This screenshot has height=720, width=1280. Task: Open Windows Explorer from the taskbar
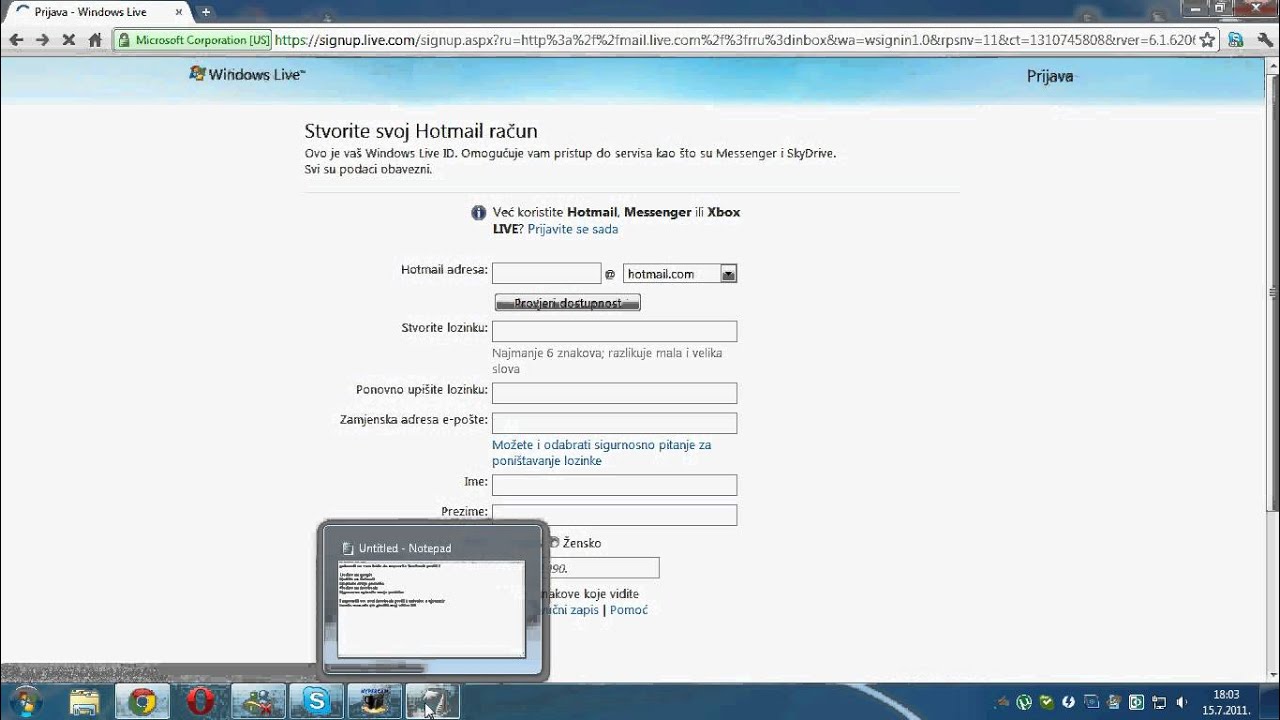tap(85, 702)
